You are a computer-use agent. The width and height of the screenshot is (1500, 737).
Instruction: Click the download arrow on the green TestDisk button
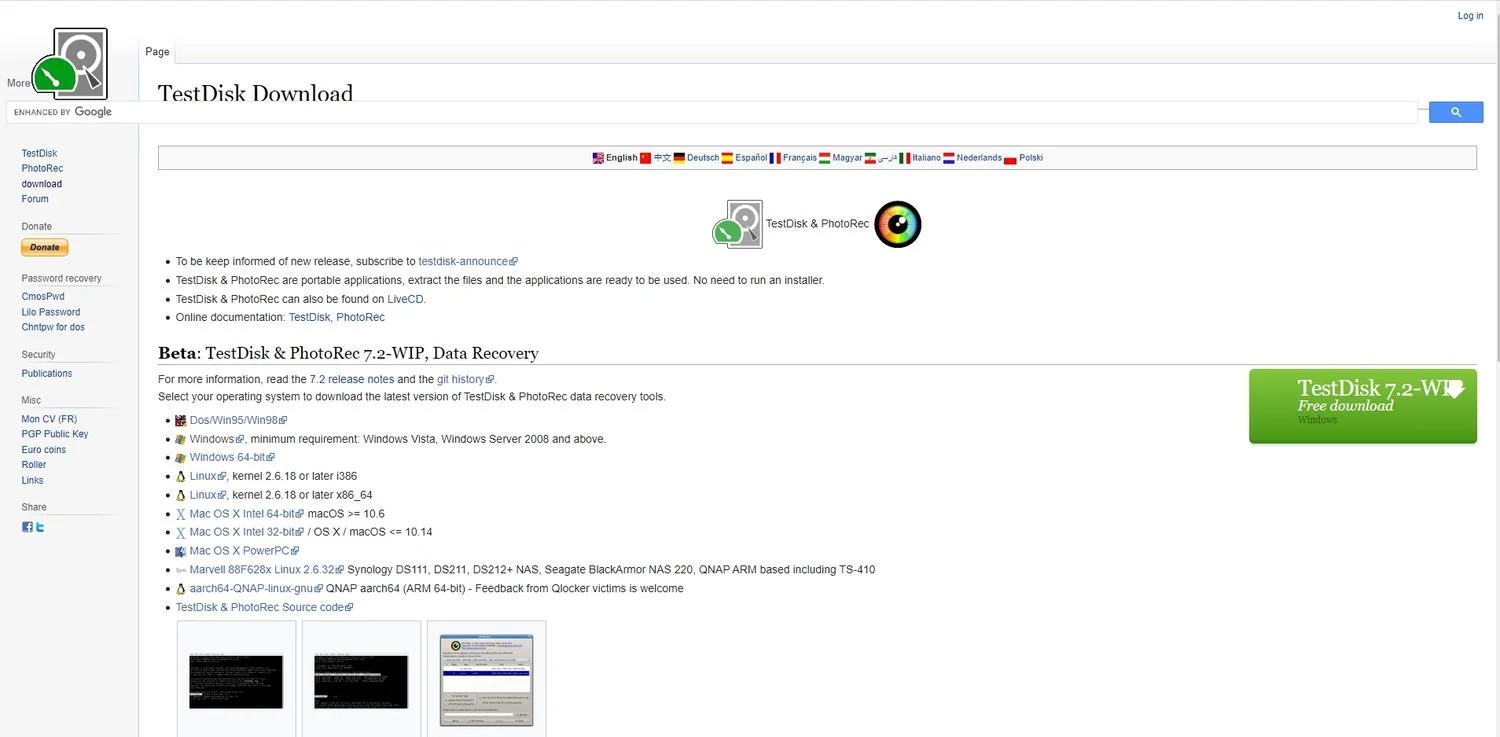tap(1455, 389)
